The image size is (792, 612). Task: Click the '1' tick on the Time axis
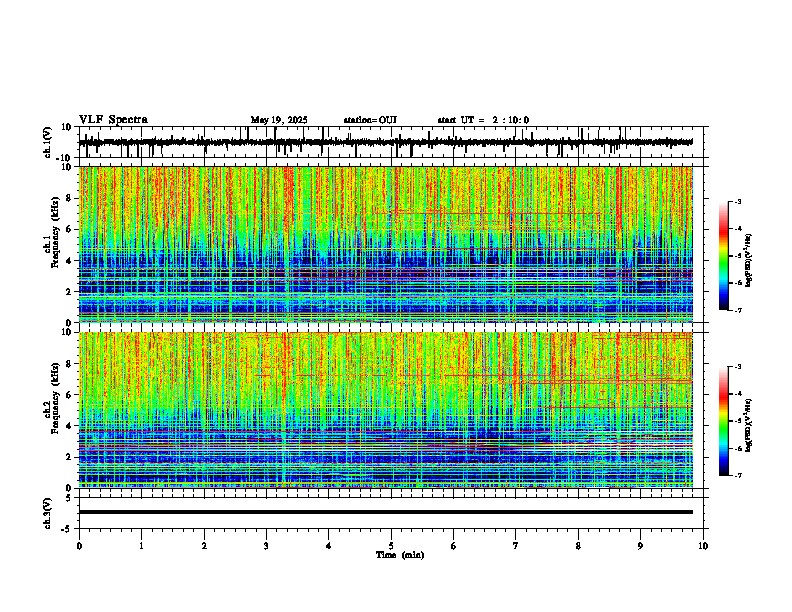141,546
